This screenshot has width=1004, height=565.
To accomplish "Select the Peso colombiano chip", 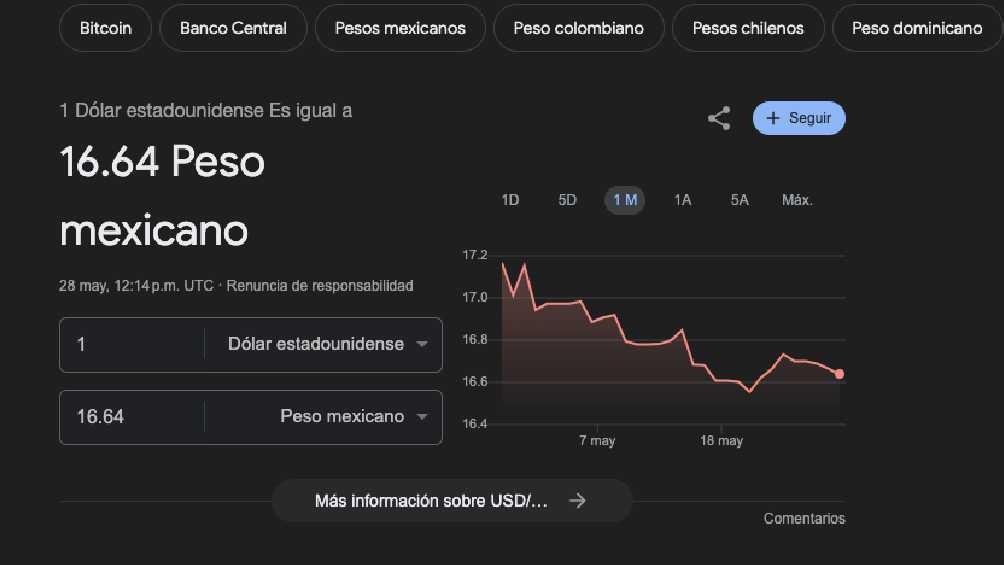I will 578,28.
